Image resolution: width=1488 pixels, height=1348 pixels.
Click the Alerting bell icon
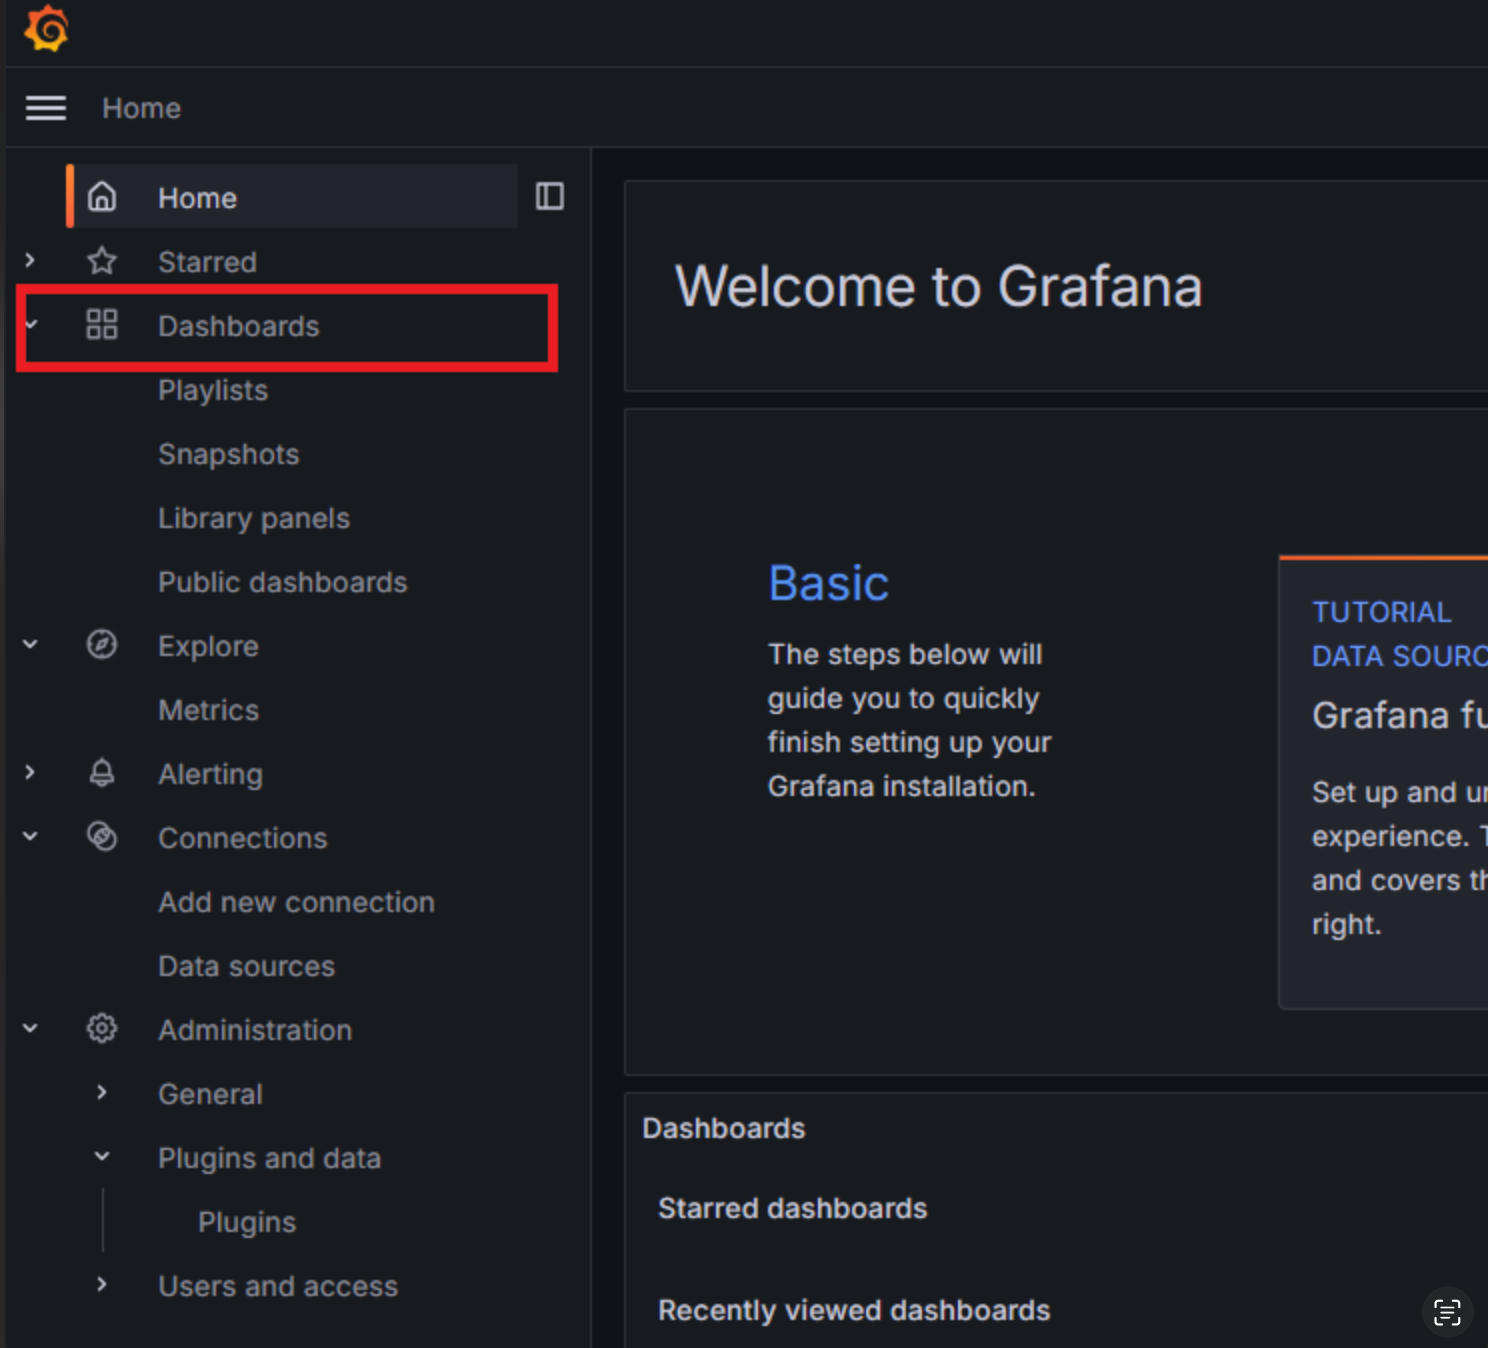pos(102,773)
